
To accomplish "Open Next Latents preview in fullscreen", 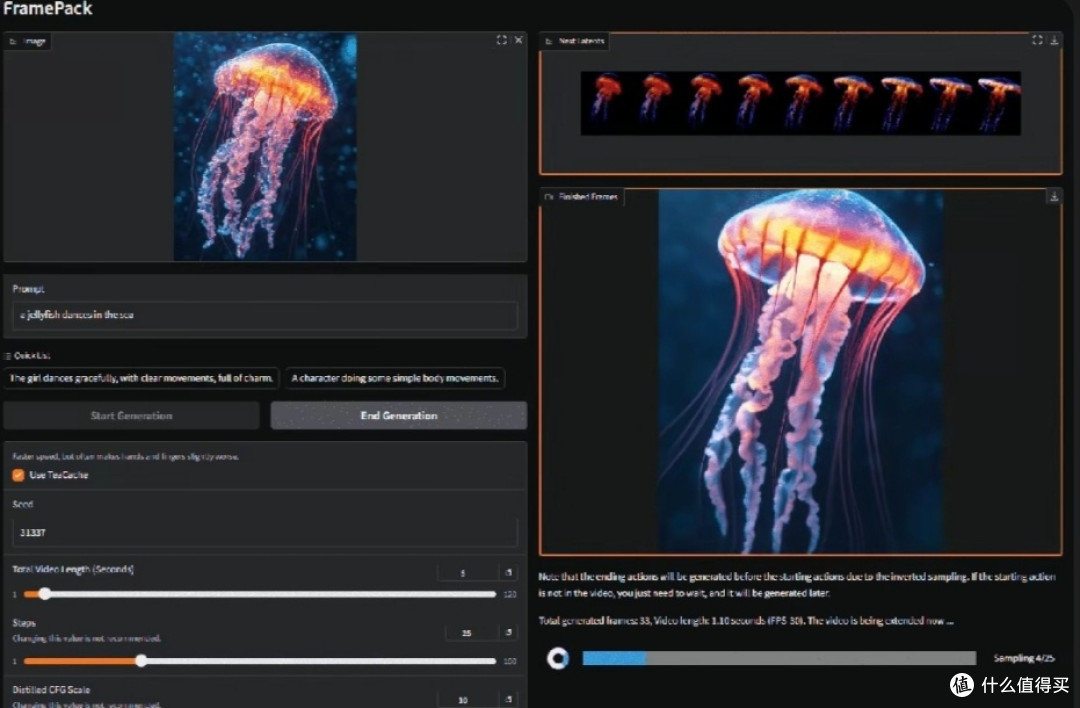I will pos(1037,40).
